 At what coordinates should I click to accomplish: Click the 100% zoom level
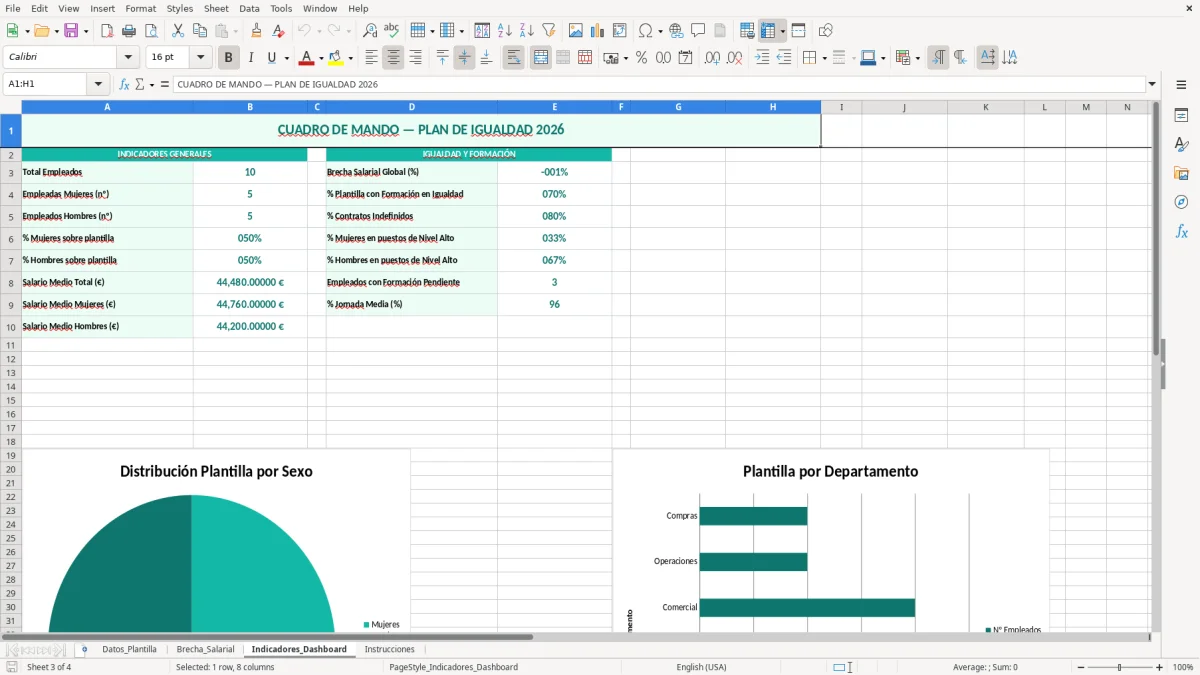click(x=1183, y=667)
